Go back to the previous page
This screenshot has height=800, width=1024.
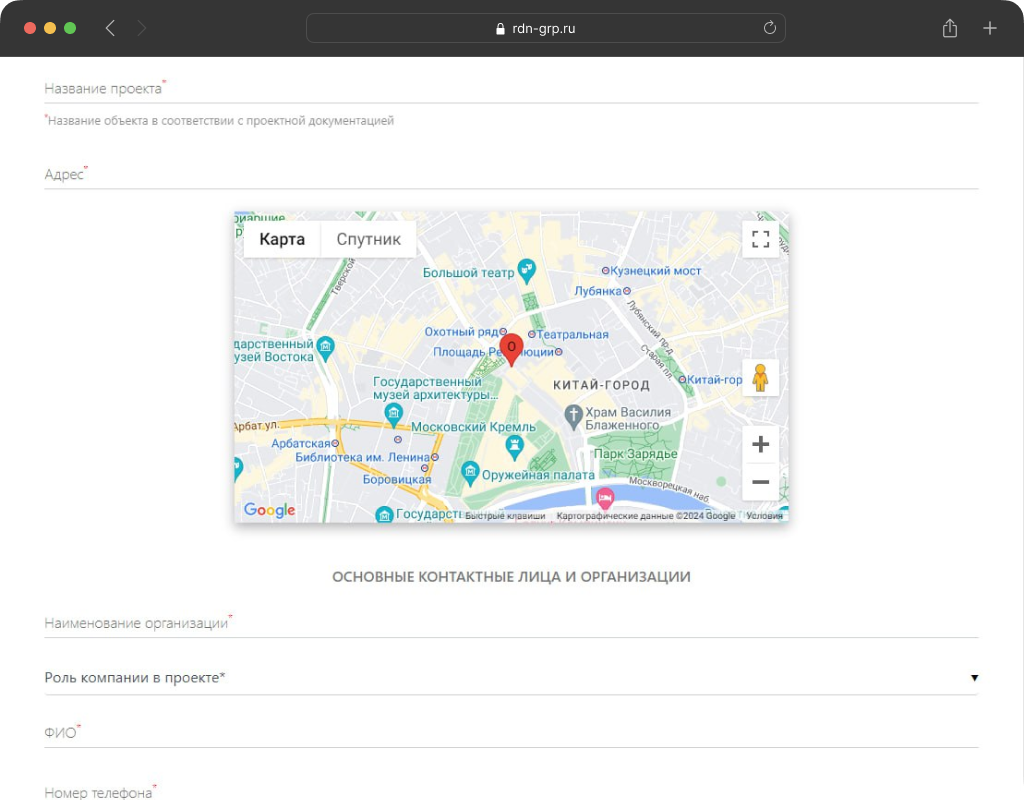[110, 28]
